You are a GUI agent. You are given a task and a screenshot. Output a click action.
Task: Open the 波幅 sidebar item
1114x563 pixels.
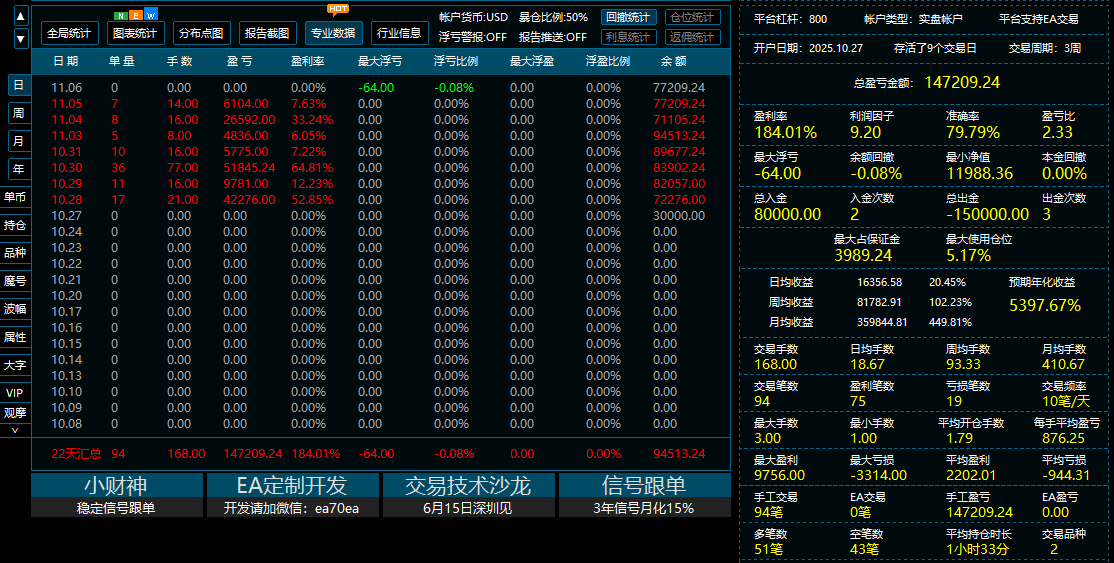click(15, 309)
